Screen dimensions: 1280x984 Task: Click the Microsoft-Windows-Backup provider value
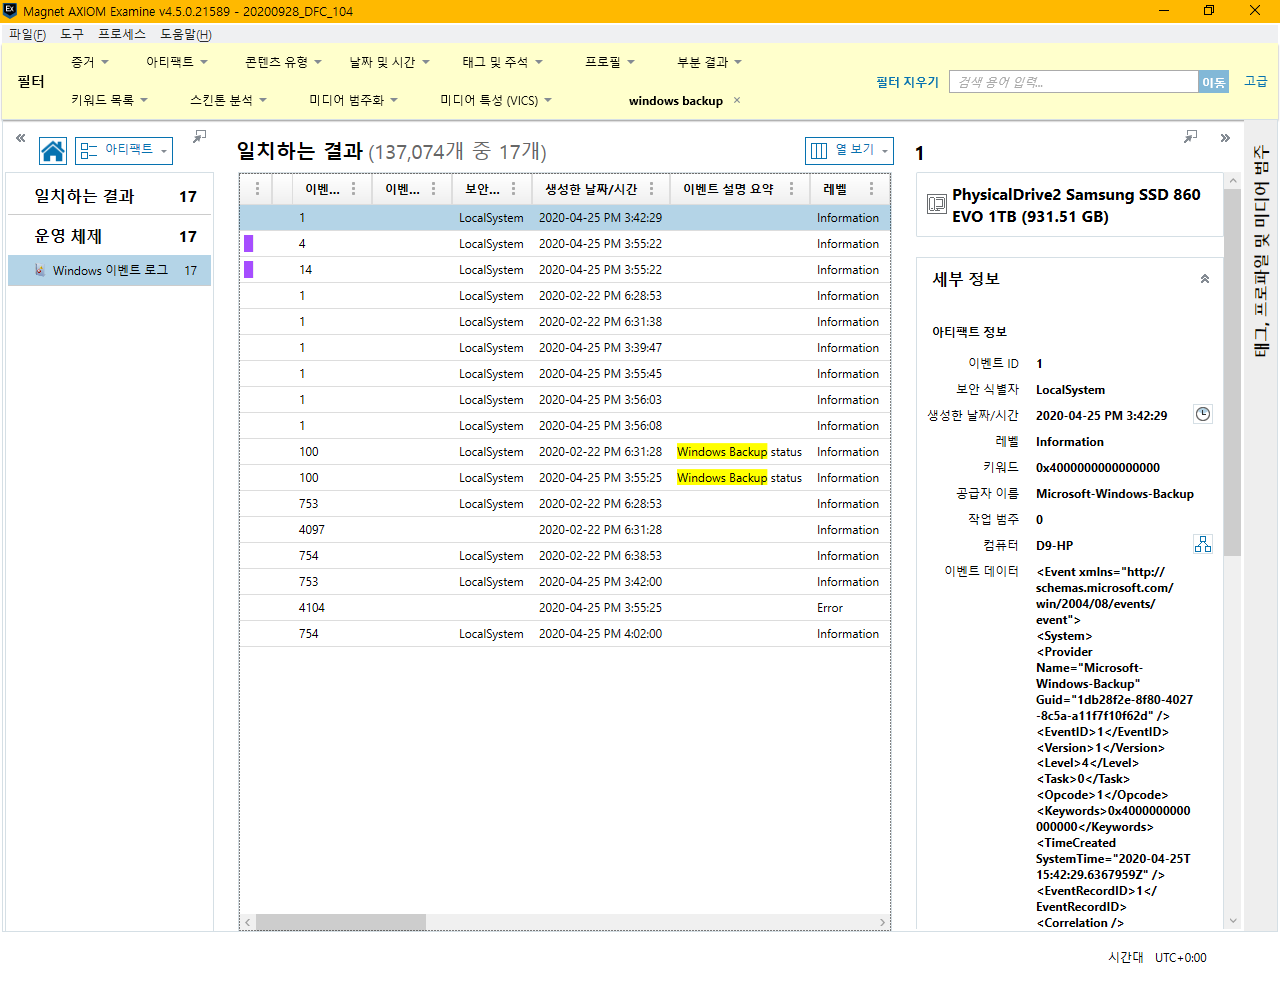(x=1114, y=493)
